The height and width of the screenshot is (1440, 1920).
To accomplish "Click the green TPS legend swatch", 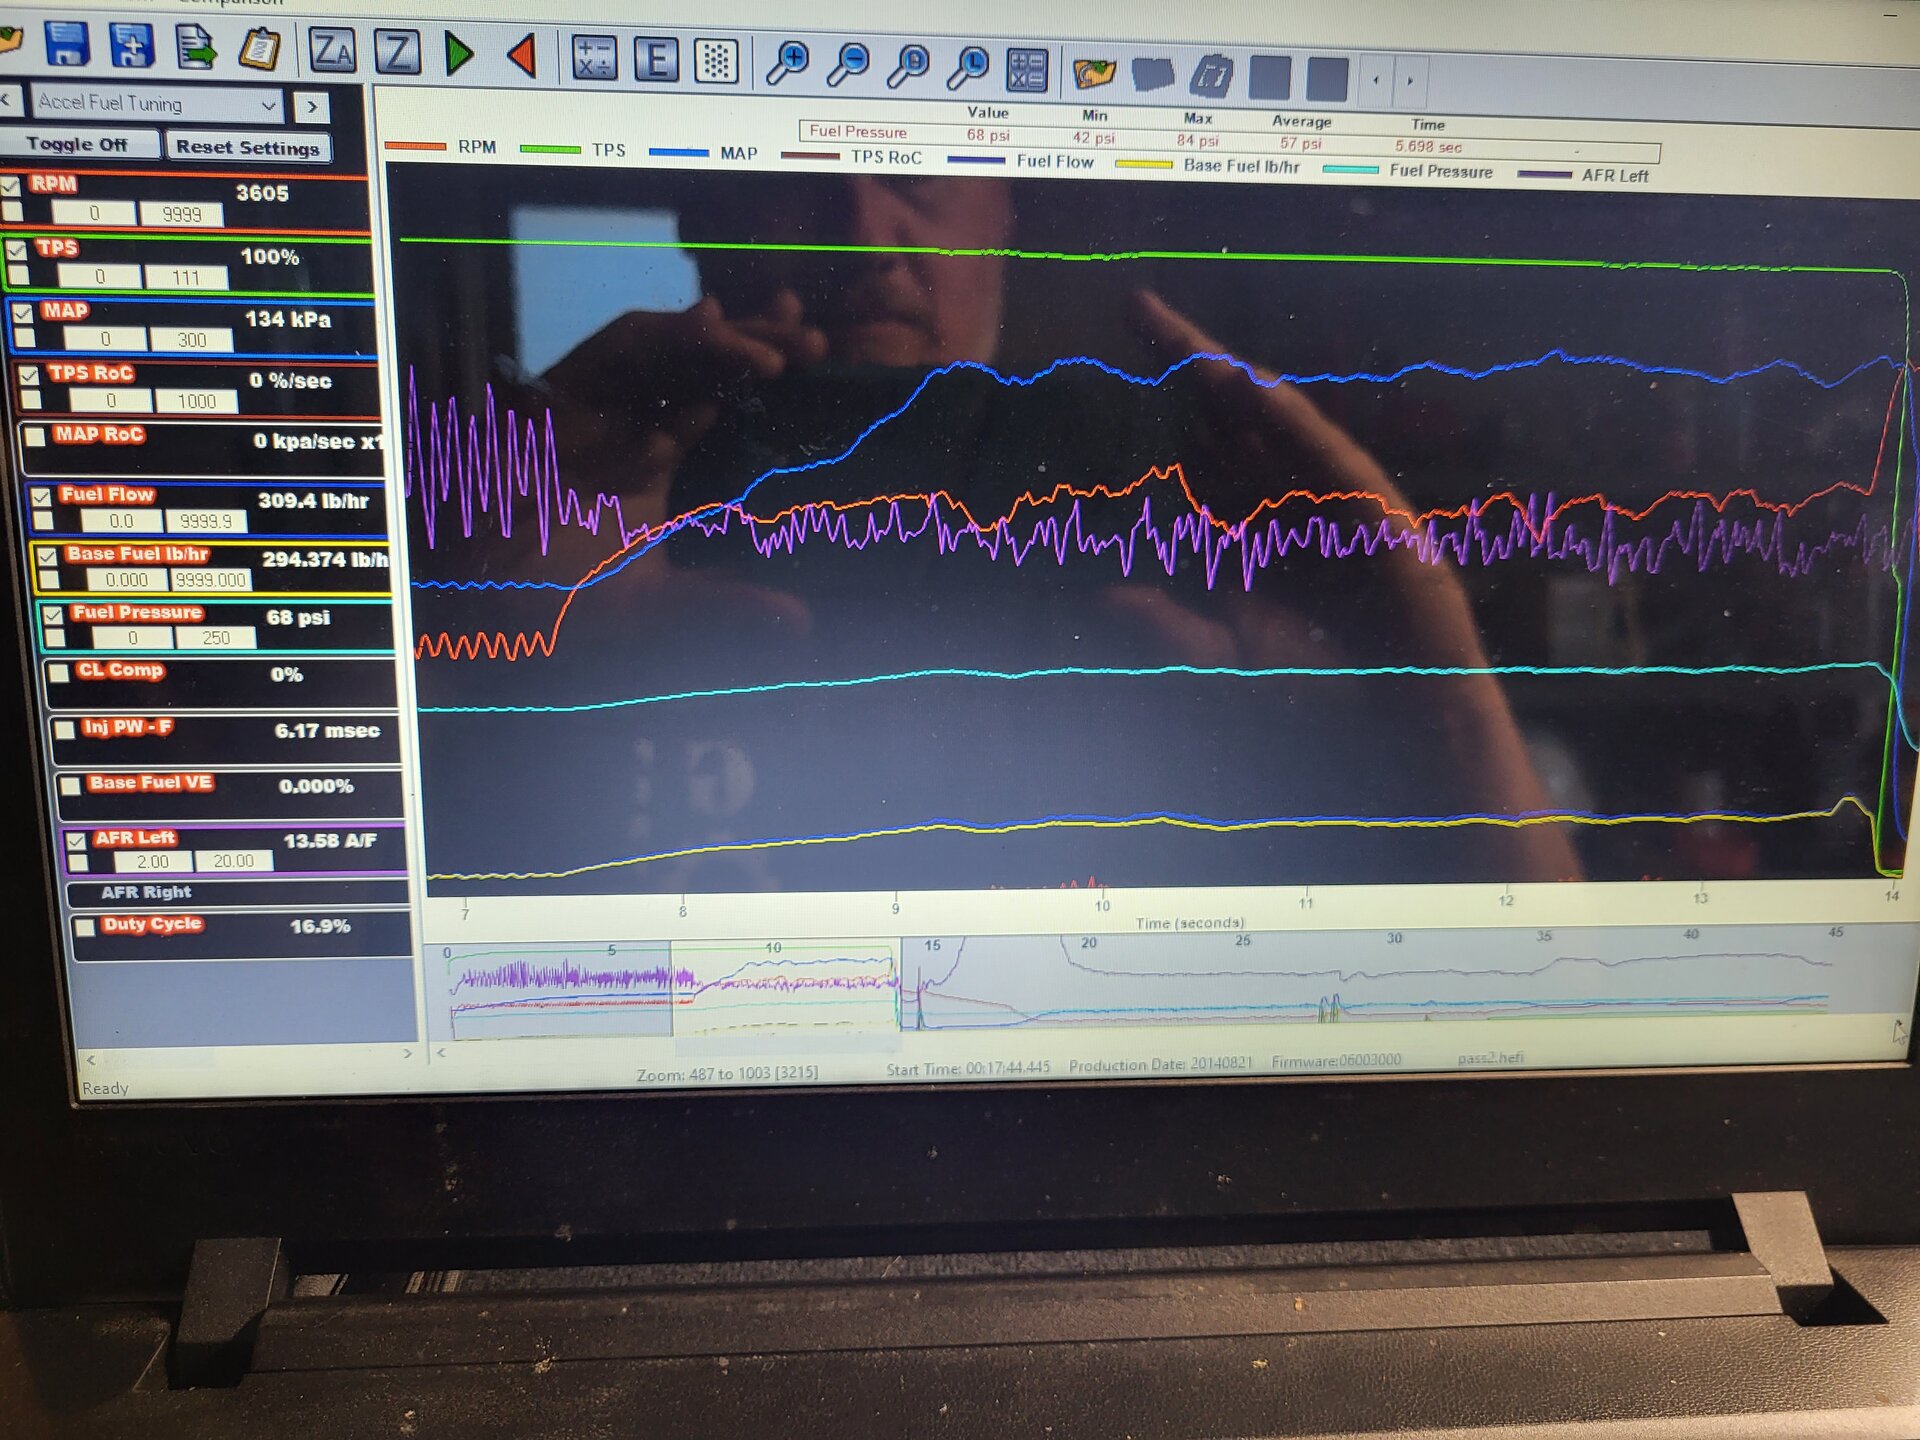I will [x=549, y=150].
